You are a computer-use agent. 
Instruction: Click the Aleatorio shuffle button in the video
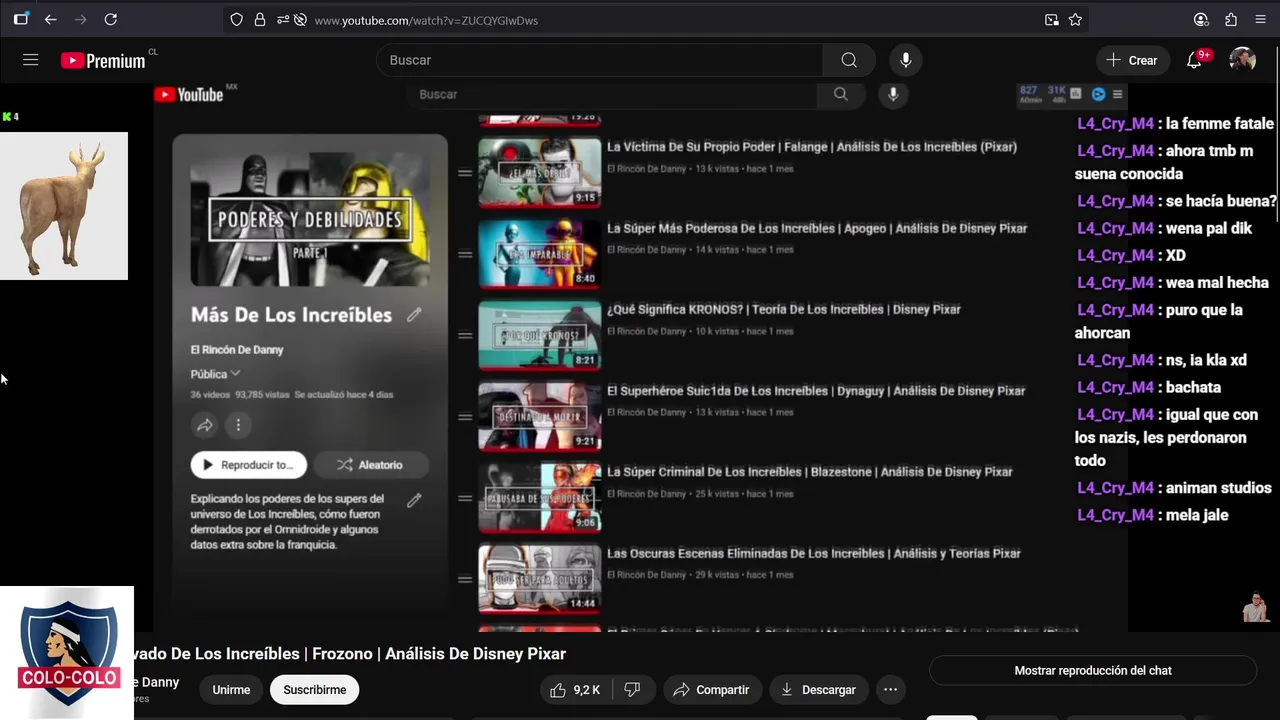(371, 465)
